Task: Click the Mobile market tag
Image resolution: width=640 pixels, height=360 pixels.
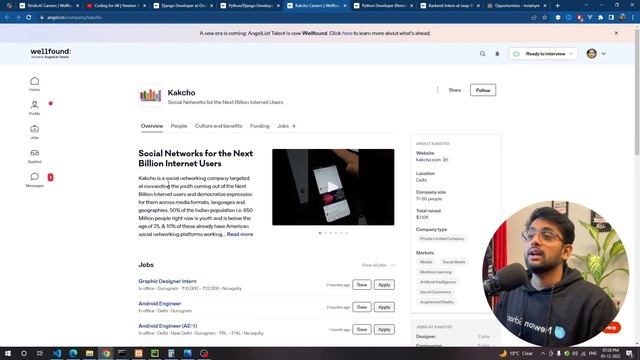Action: pos(426,262)
